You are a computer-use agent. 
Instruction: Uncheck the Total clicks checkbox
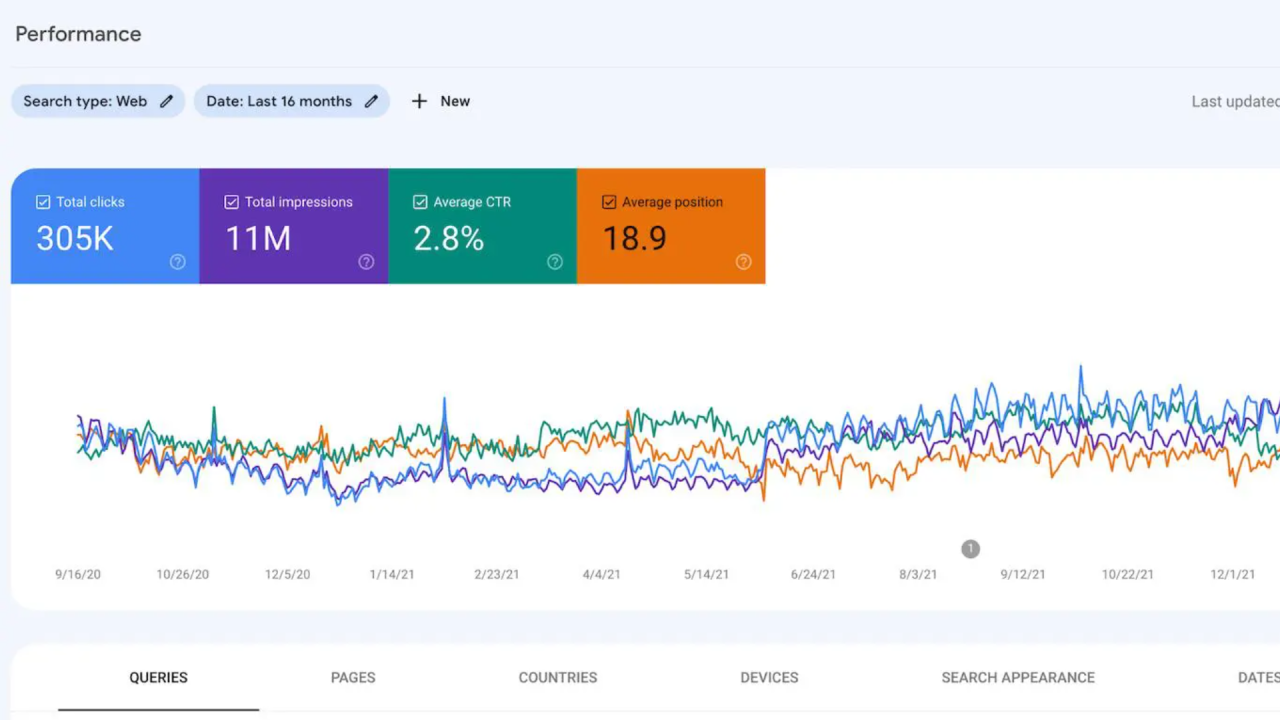pos(43,202)
